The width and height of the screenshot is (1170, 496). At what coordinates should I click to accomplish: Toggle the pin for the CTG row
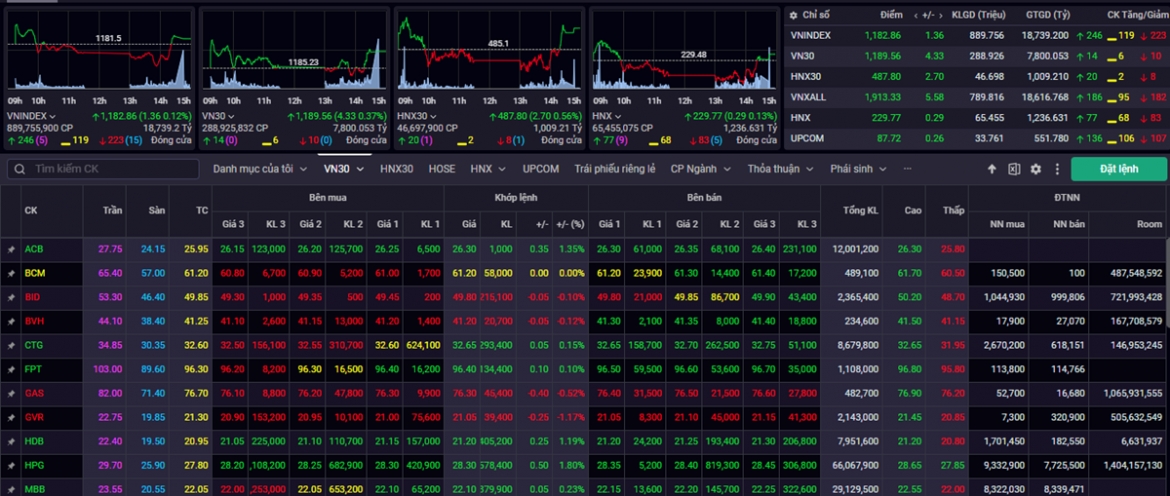click(10, 345)
